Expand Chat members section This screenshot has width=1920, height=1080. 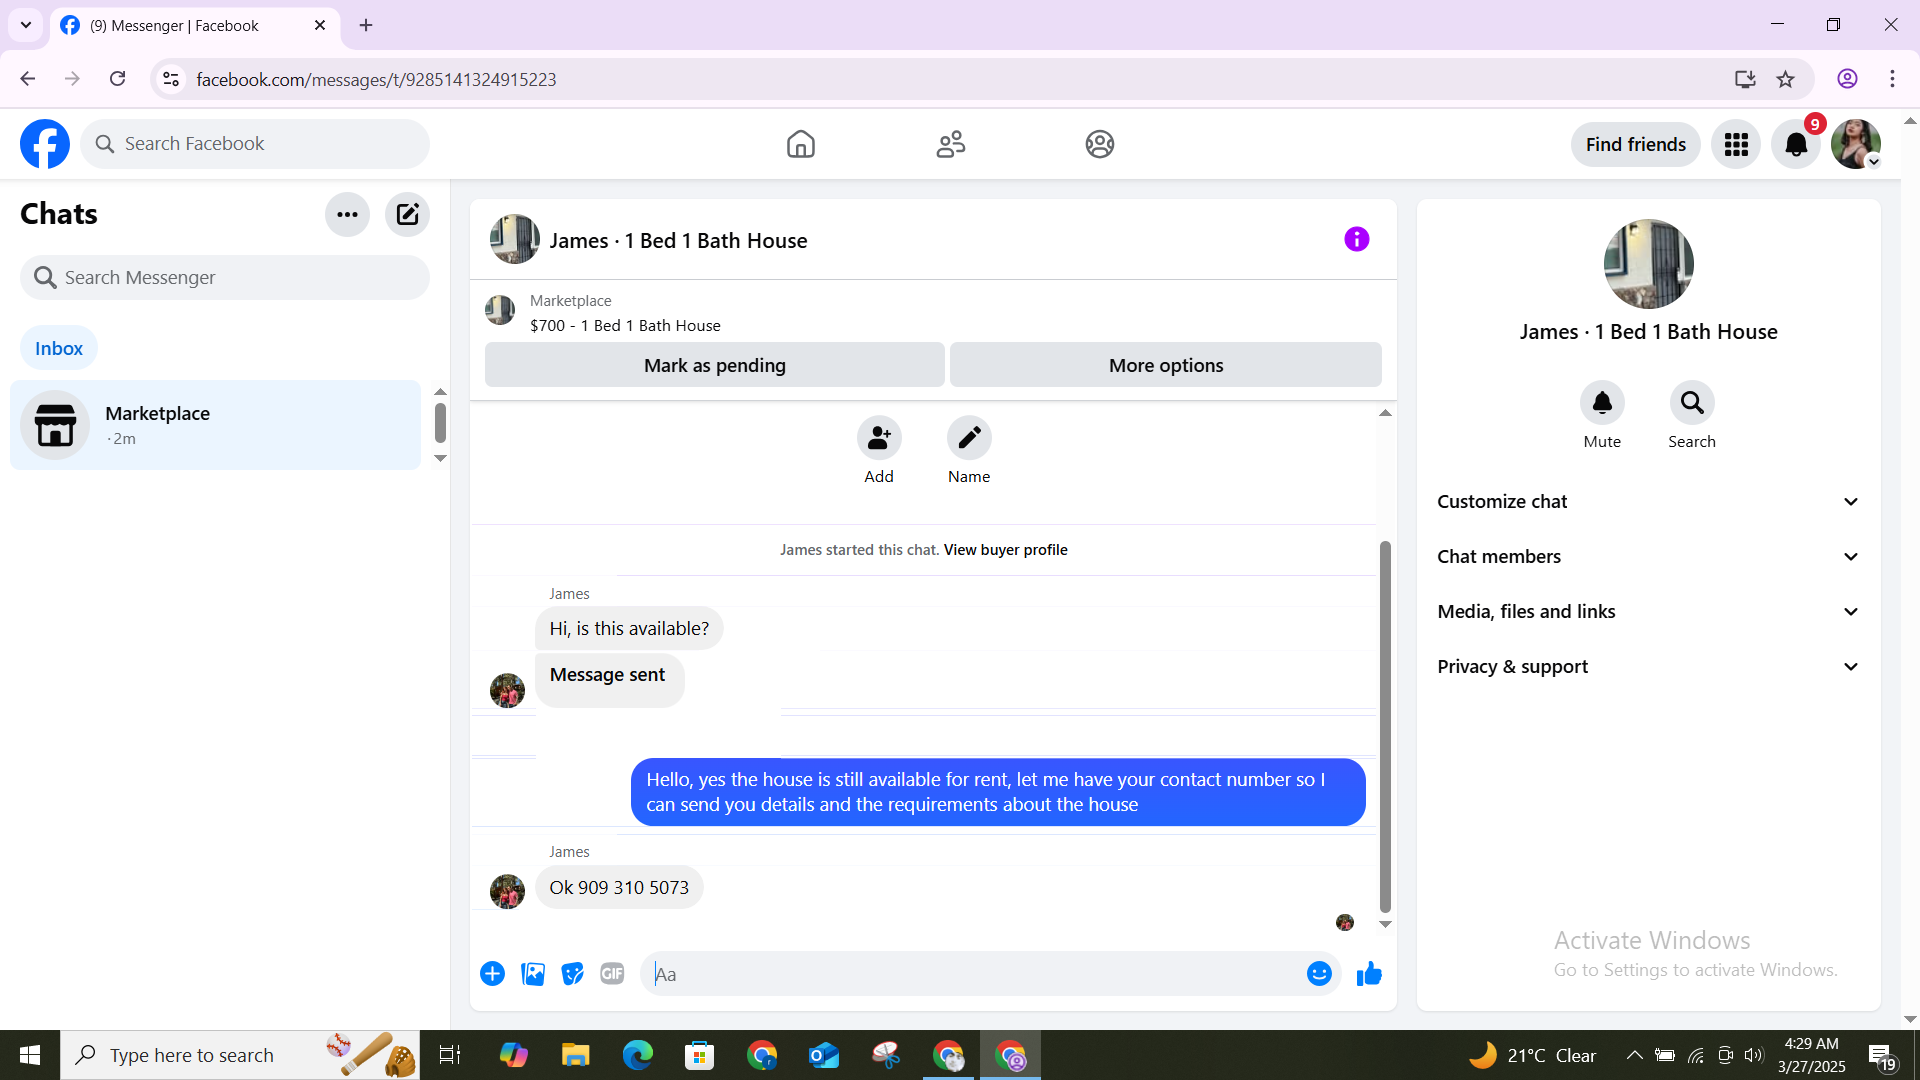1648,557
